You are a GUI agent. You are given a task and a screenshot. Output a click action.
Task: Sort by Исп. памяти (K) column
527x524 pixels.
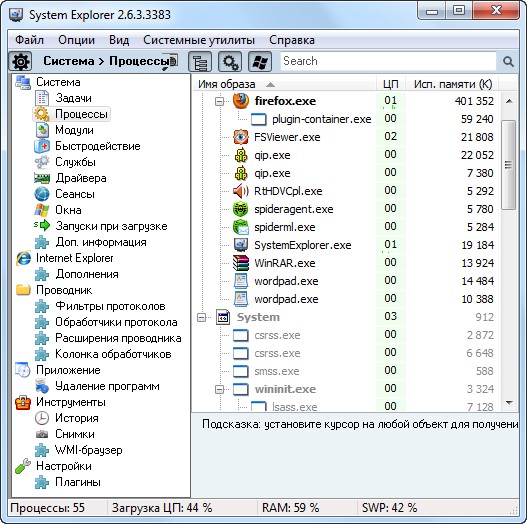pos(453,84)
